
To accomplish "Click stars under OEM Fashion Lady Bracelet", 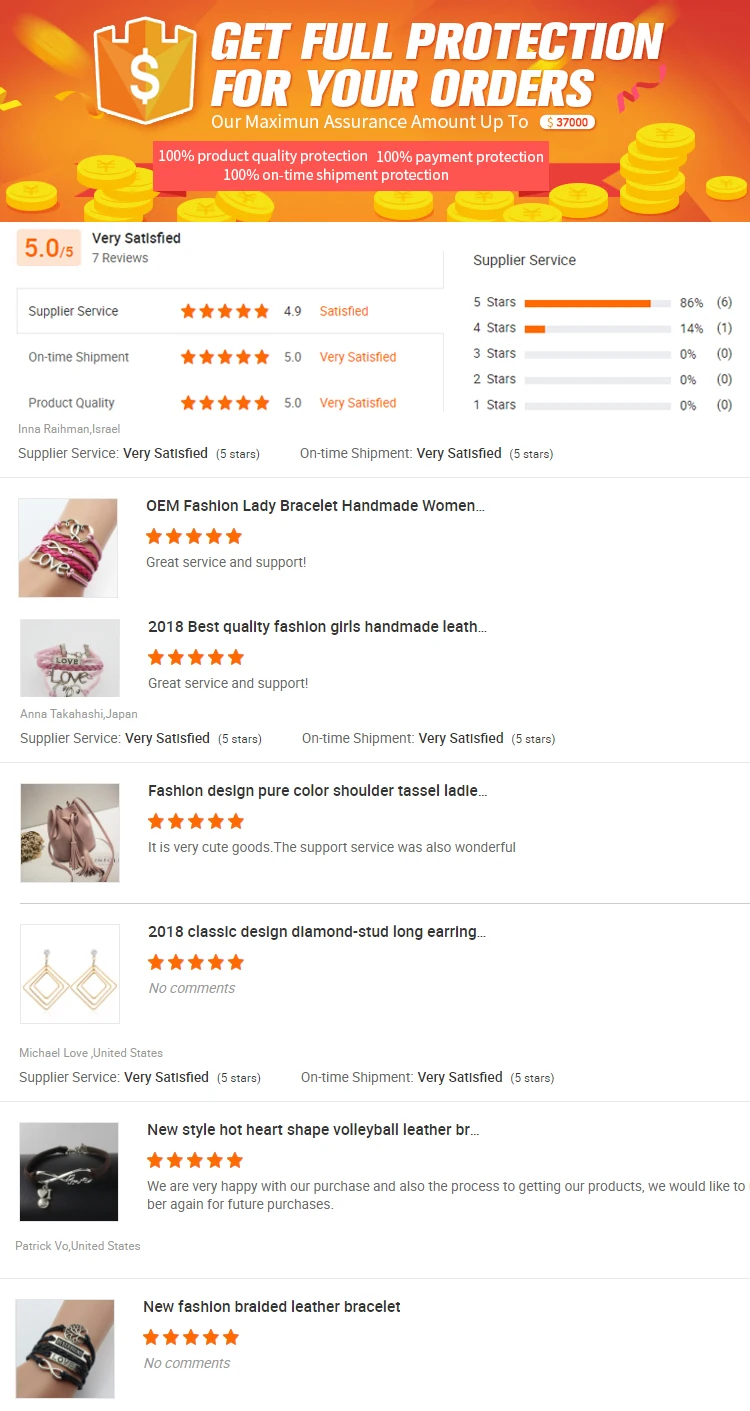I will pyautogui.click(x=194, y=536).
